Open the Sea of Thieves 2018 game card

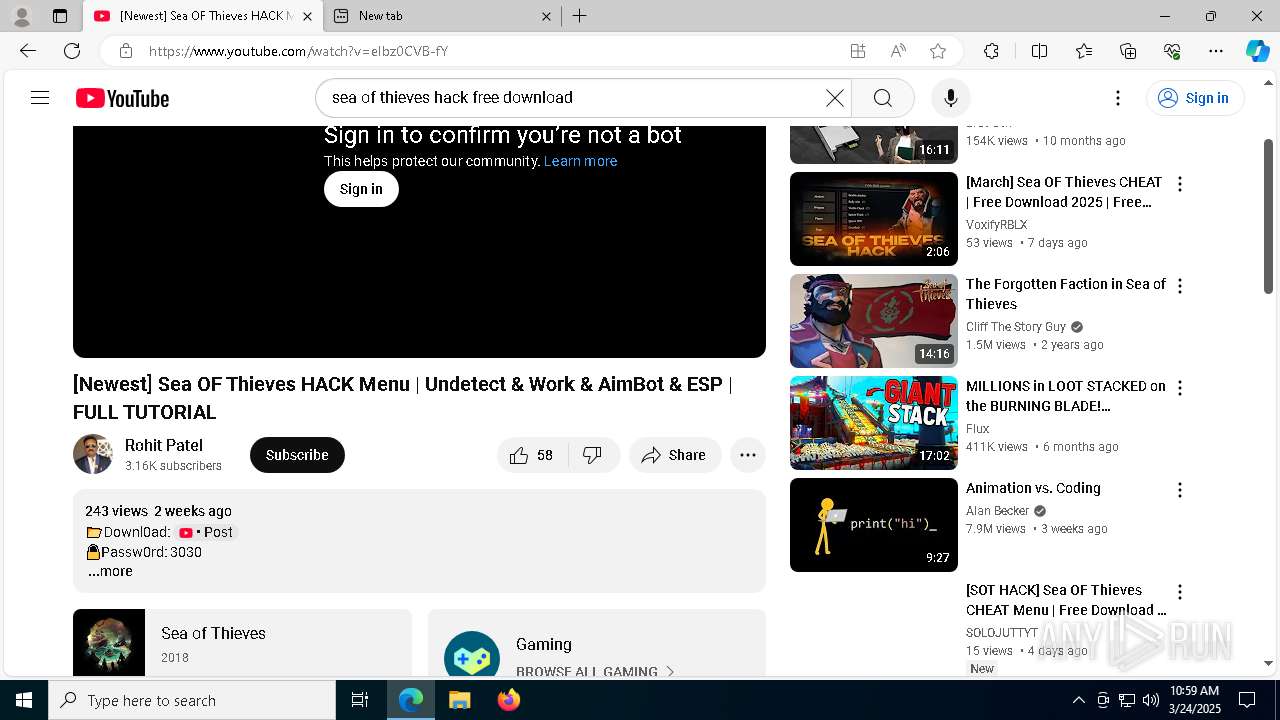pos(242,642)
